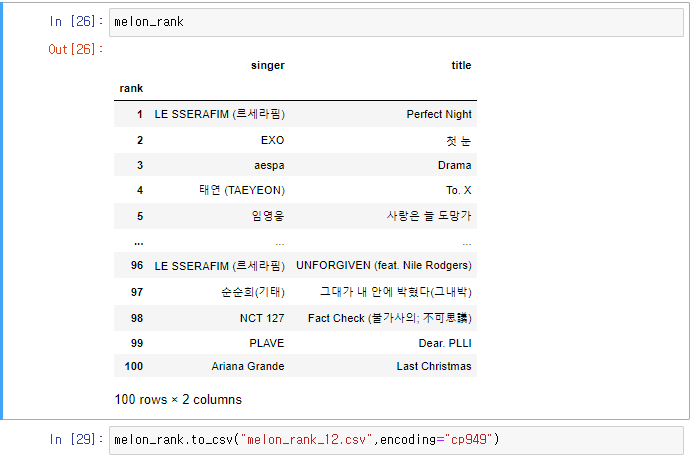This screenshot has width=700, height=456.
Task: Click the rank 5 index cell
Action: click(x=140, y=216)
